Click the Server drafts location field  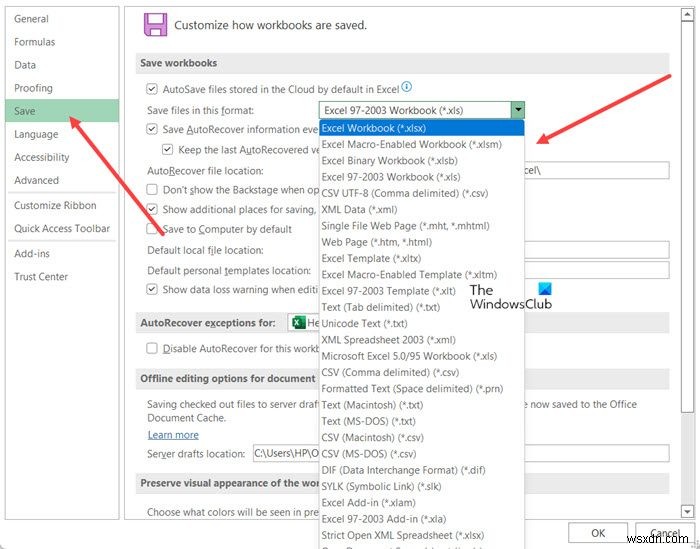[x=461, y=453]
